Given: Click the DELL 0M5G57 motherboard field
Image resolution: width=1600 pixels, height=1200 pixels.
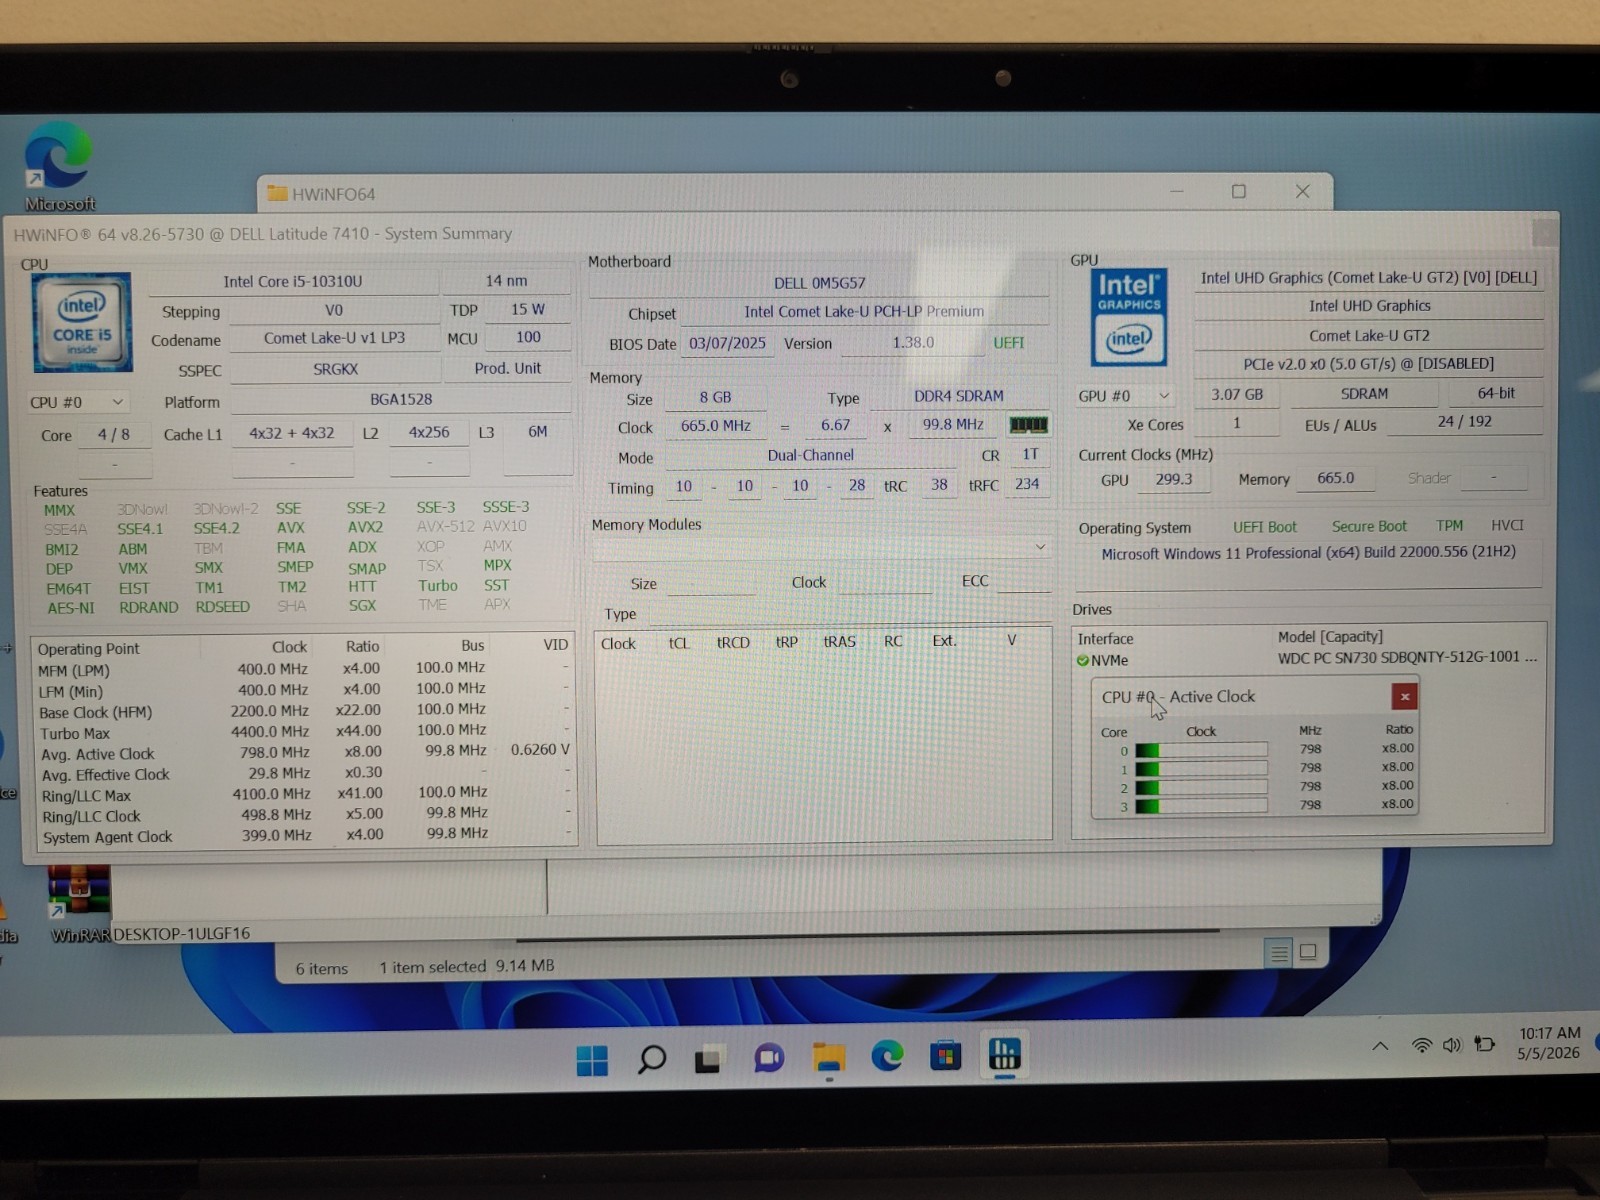Looking at the screenshot, I should (x=819, y=283).
